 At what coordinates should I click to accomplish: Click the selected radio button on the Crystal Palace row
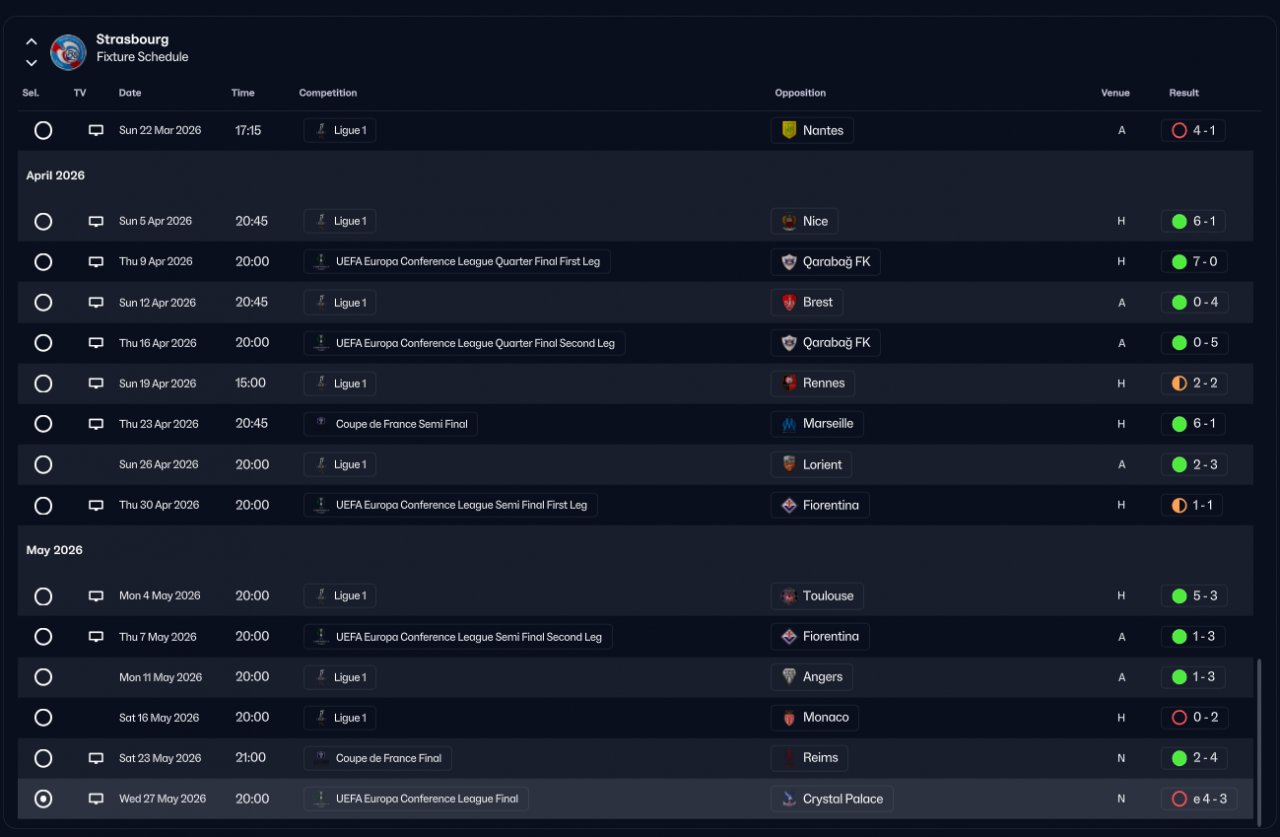(x=43, y=799)
